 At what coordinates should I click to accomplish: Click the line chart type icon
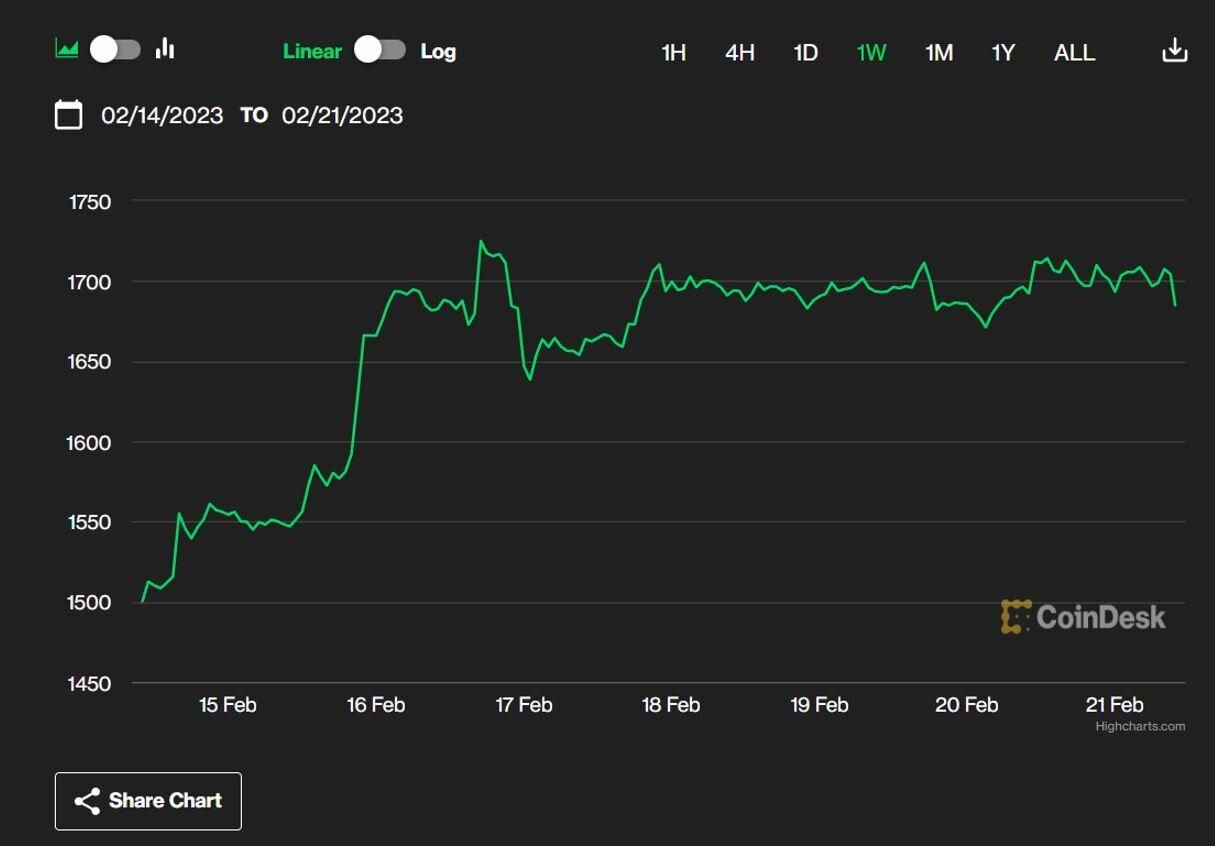pos(66,49)
